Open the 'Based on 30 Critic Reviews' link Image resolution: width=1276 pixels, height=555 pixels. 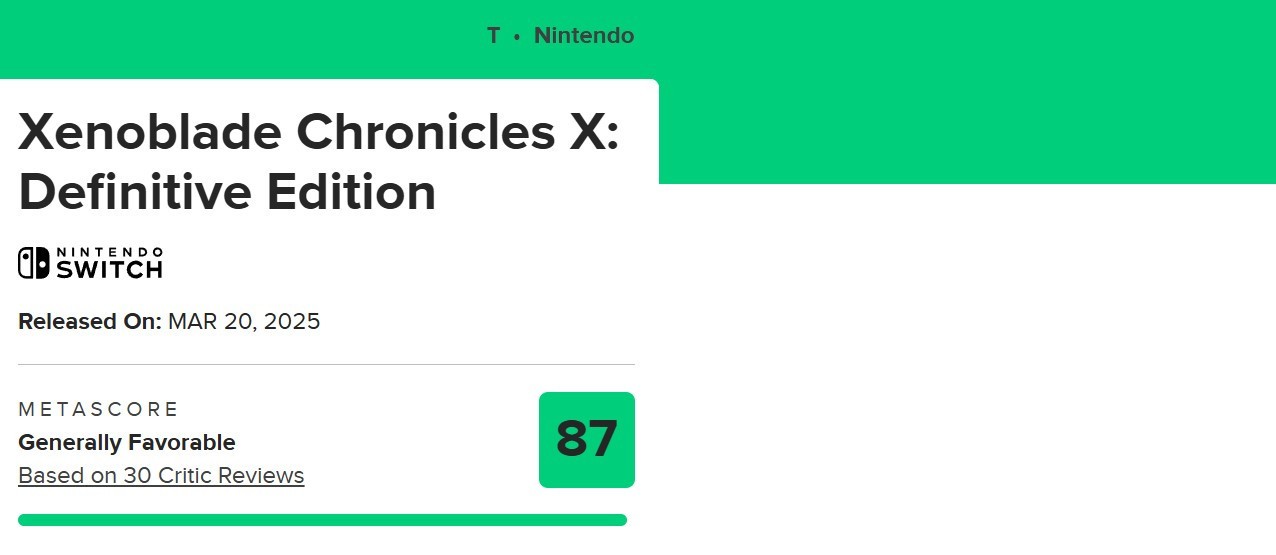[161, 475]
